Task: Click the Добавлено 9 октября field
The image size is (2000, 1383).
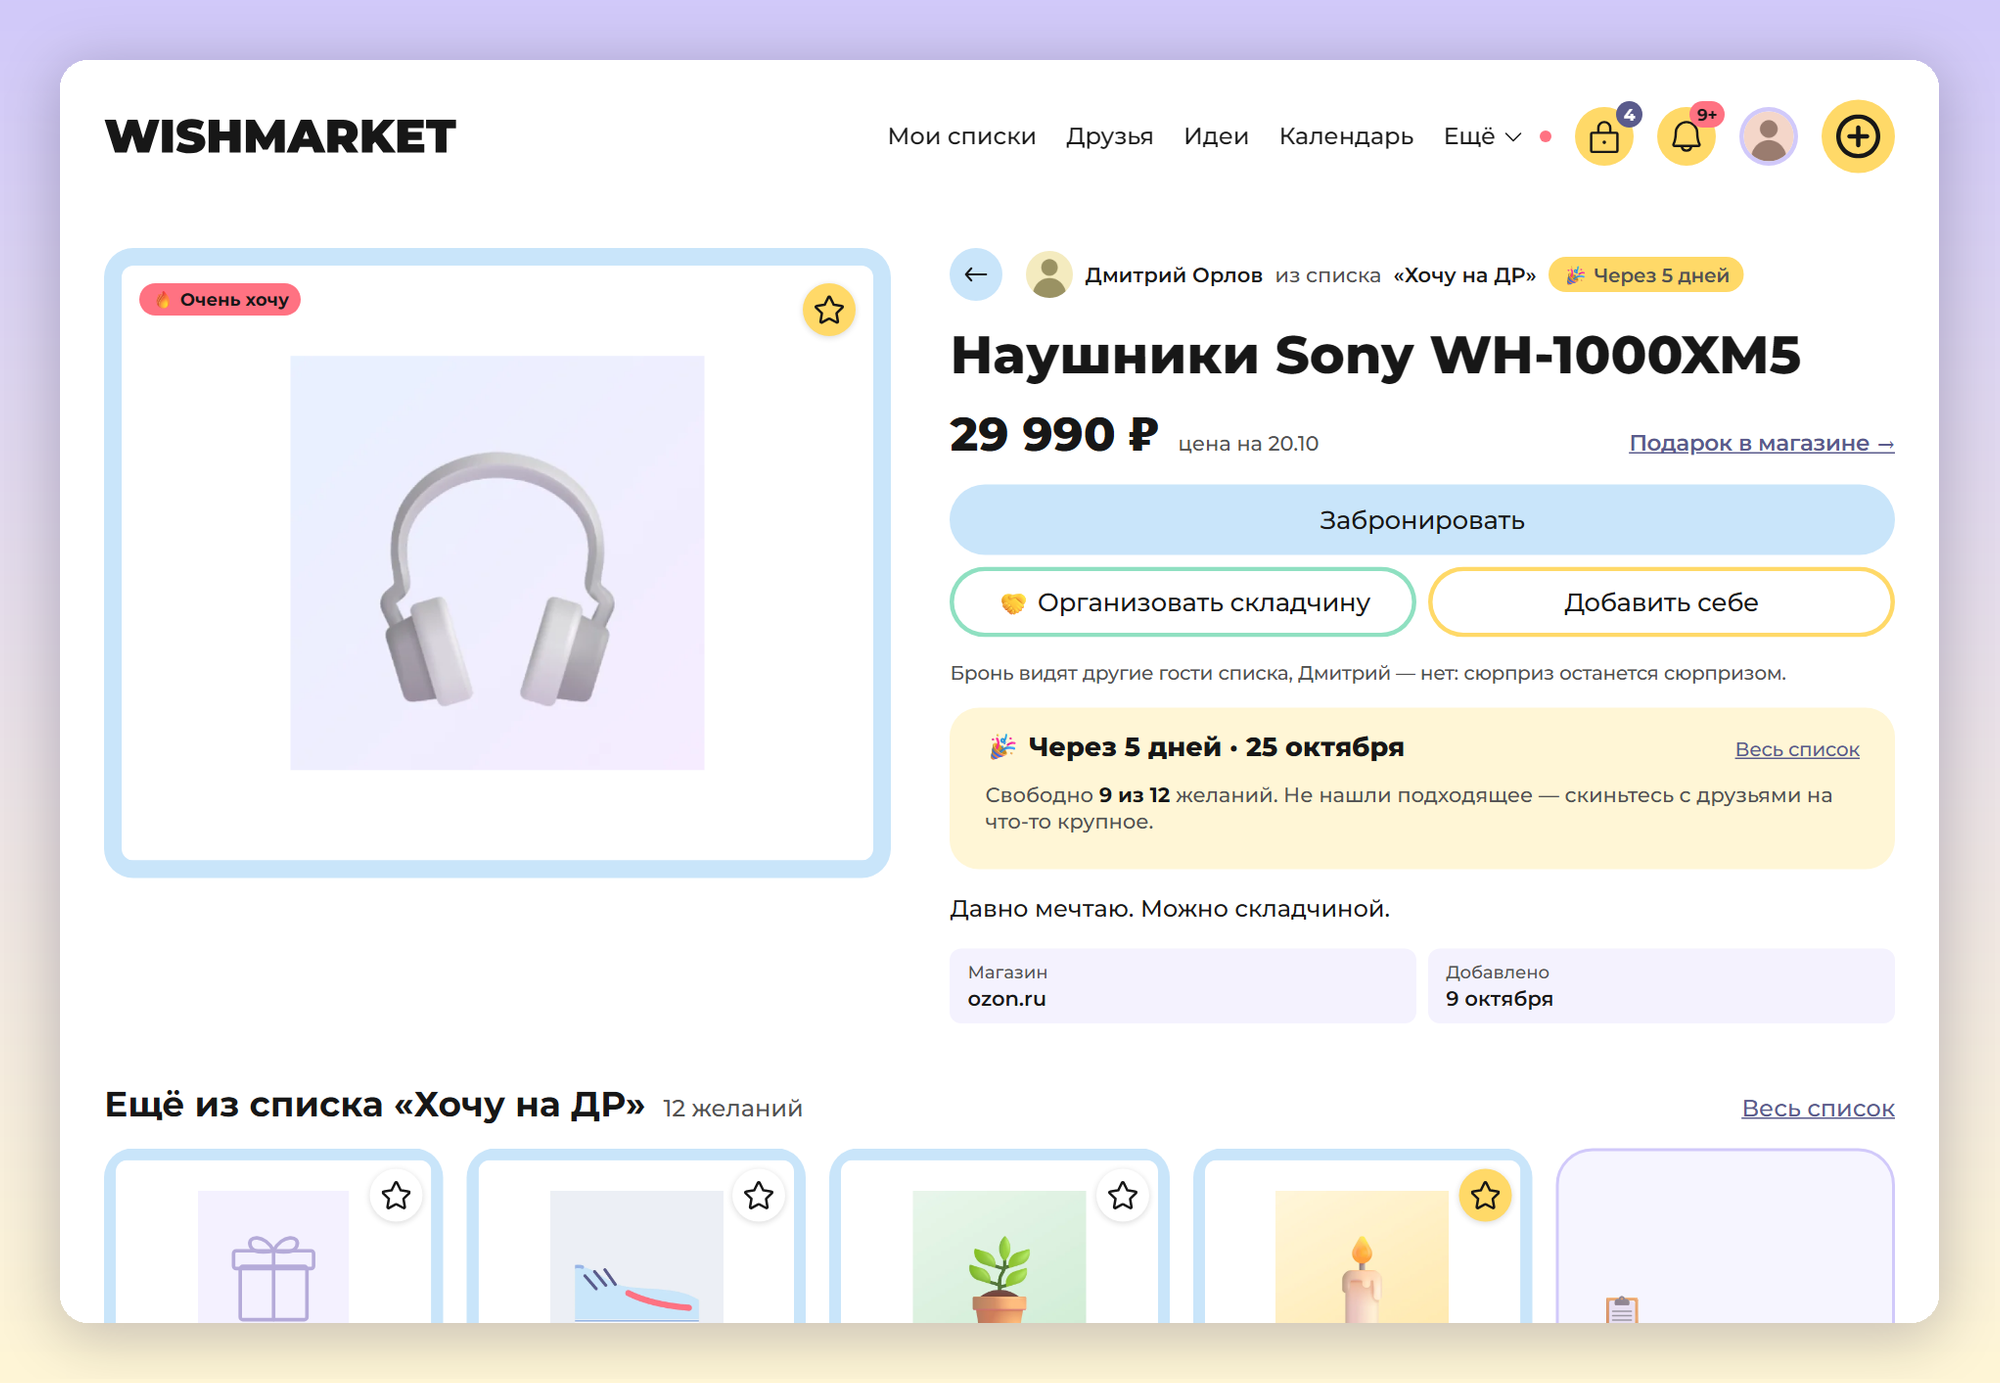Action: tap(1661, 985)
